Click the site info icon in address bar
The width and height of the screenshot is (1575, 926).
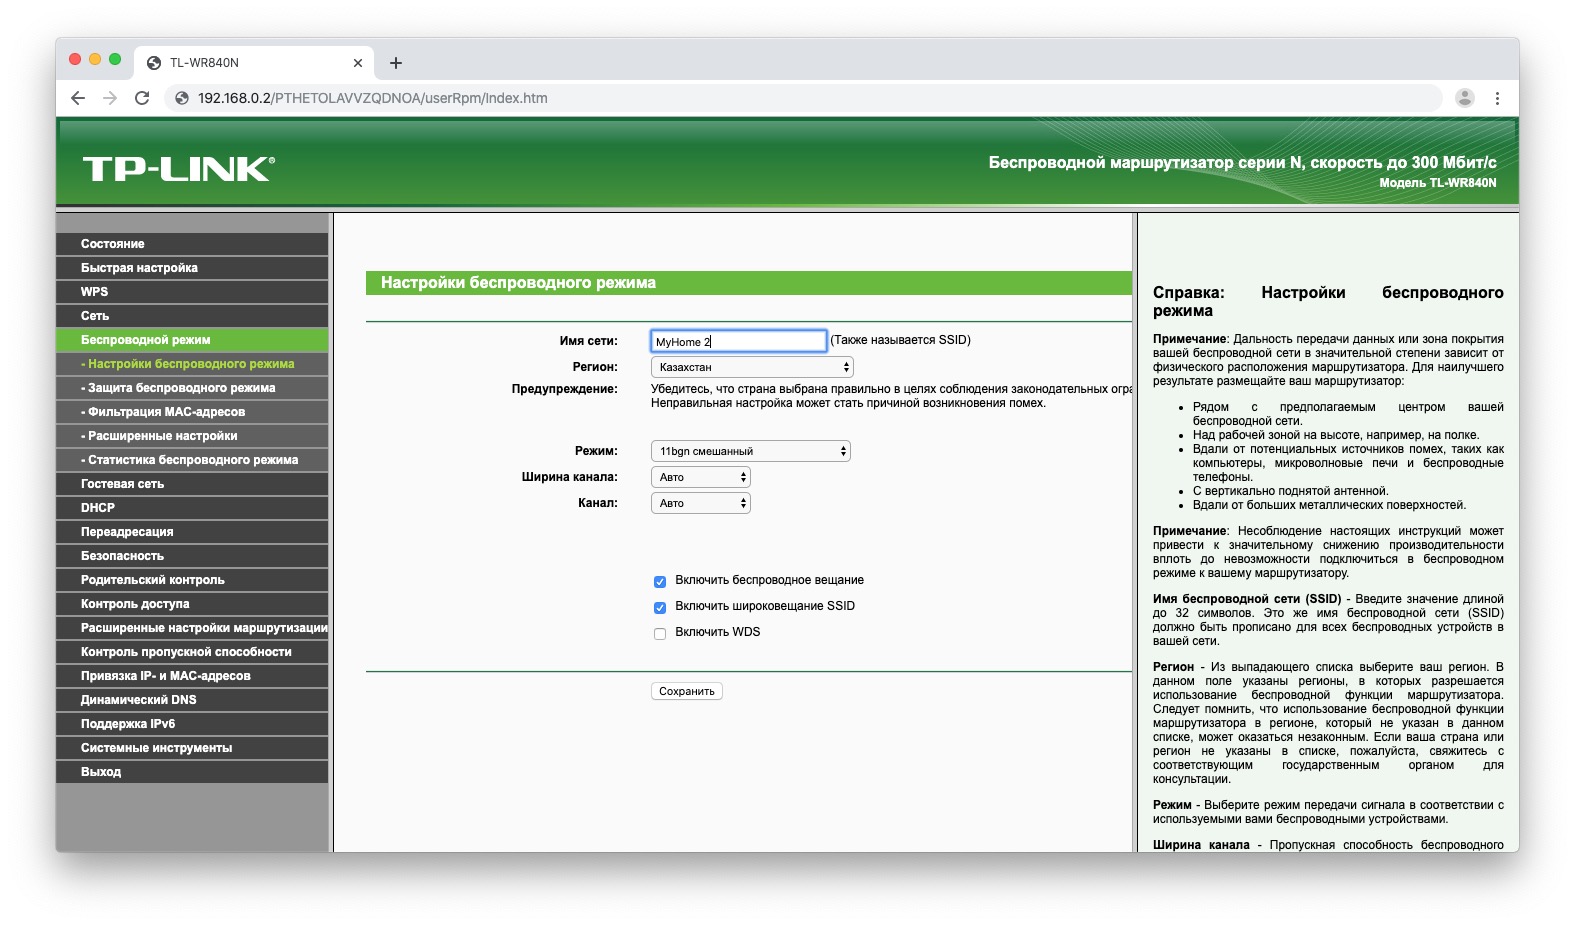point(182,98)
